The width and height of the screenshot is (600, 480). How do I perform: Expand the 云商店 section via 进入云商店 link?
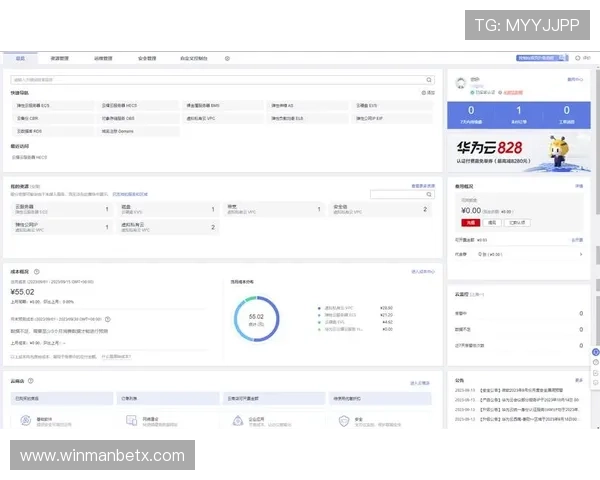[x=420, y=382]
